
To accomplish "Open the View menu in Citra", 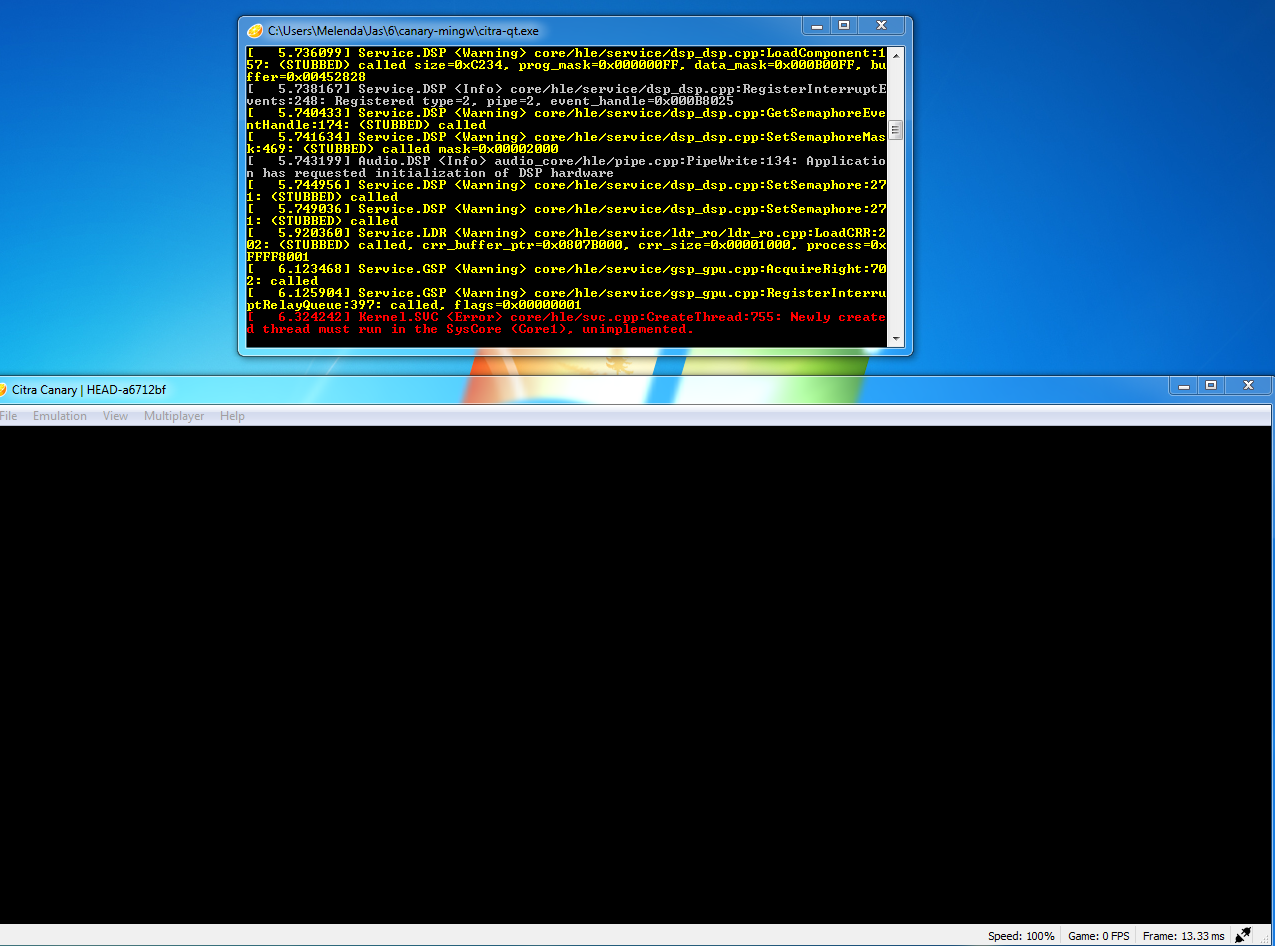I will point(115,416).
